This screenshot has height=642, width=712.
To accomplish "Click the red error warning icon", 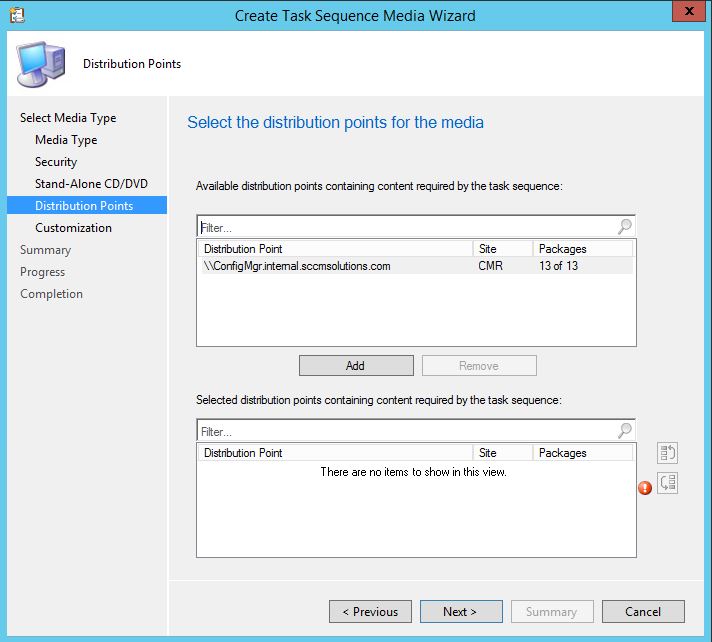I will (x=645, y=488).
